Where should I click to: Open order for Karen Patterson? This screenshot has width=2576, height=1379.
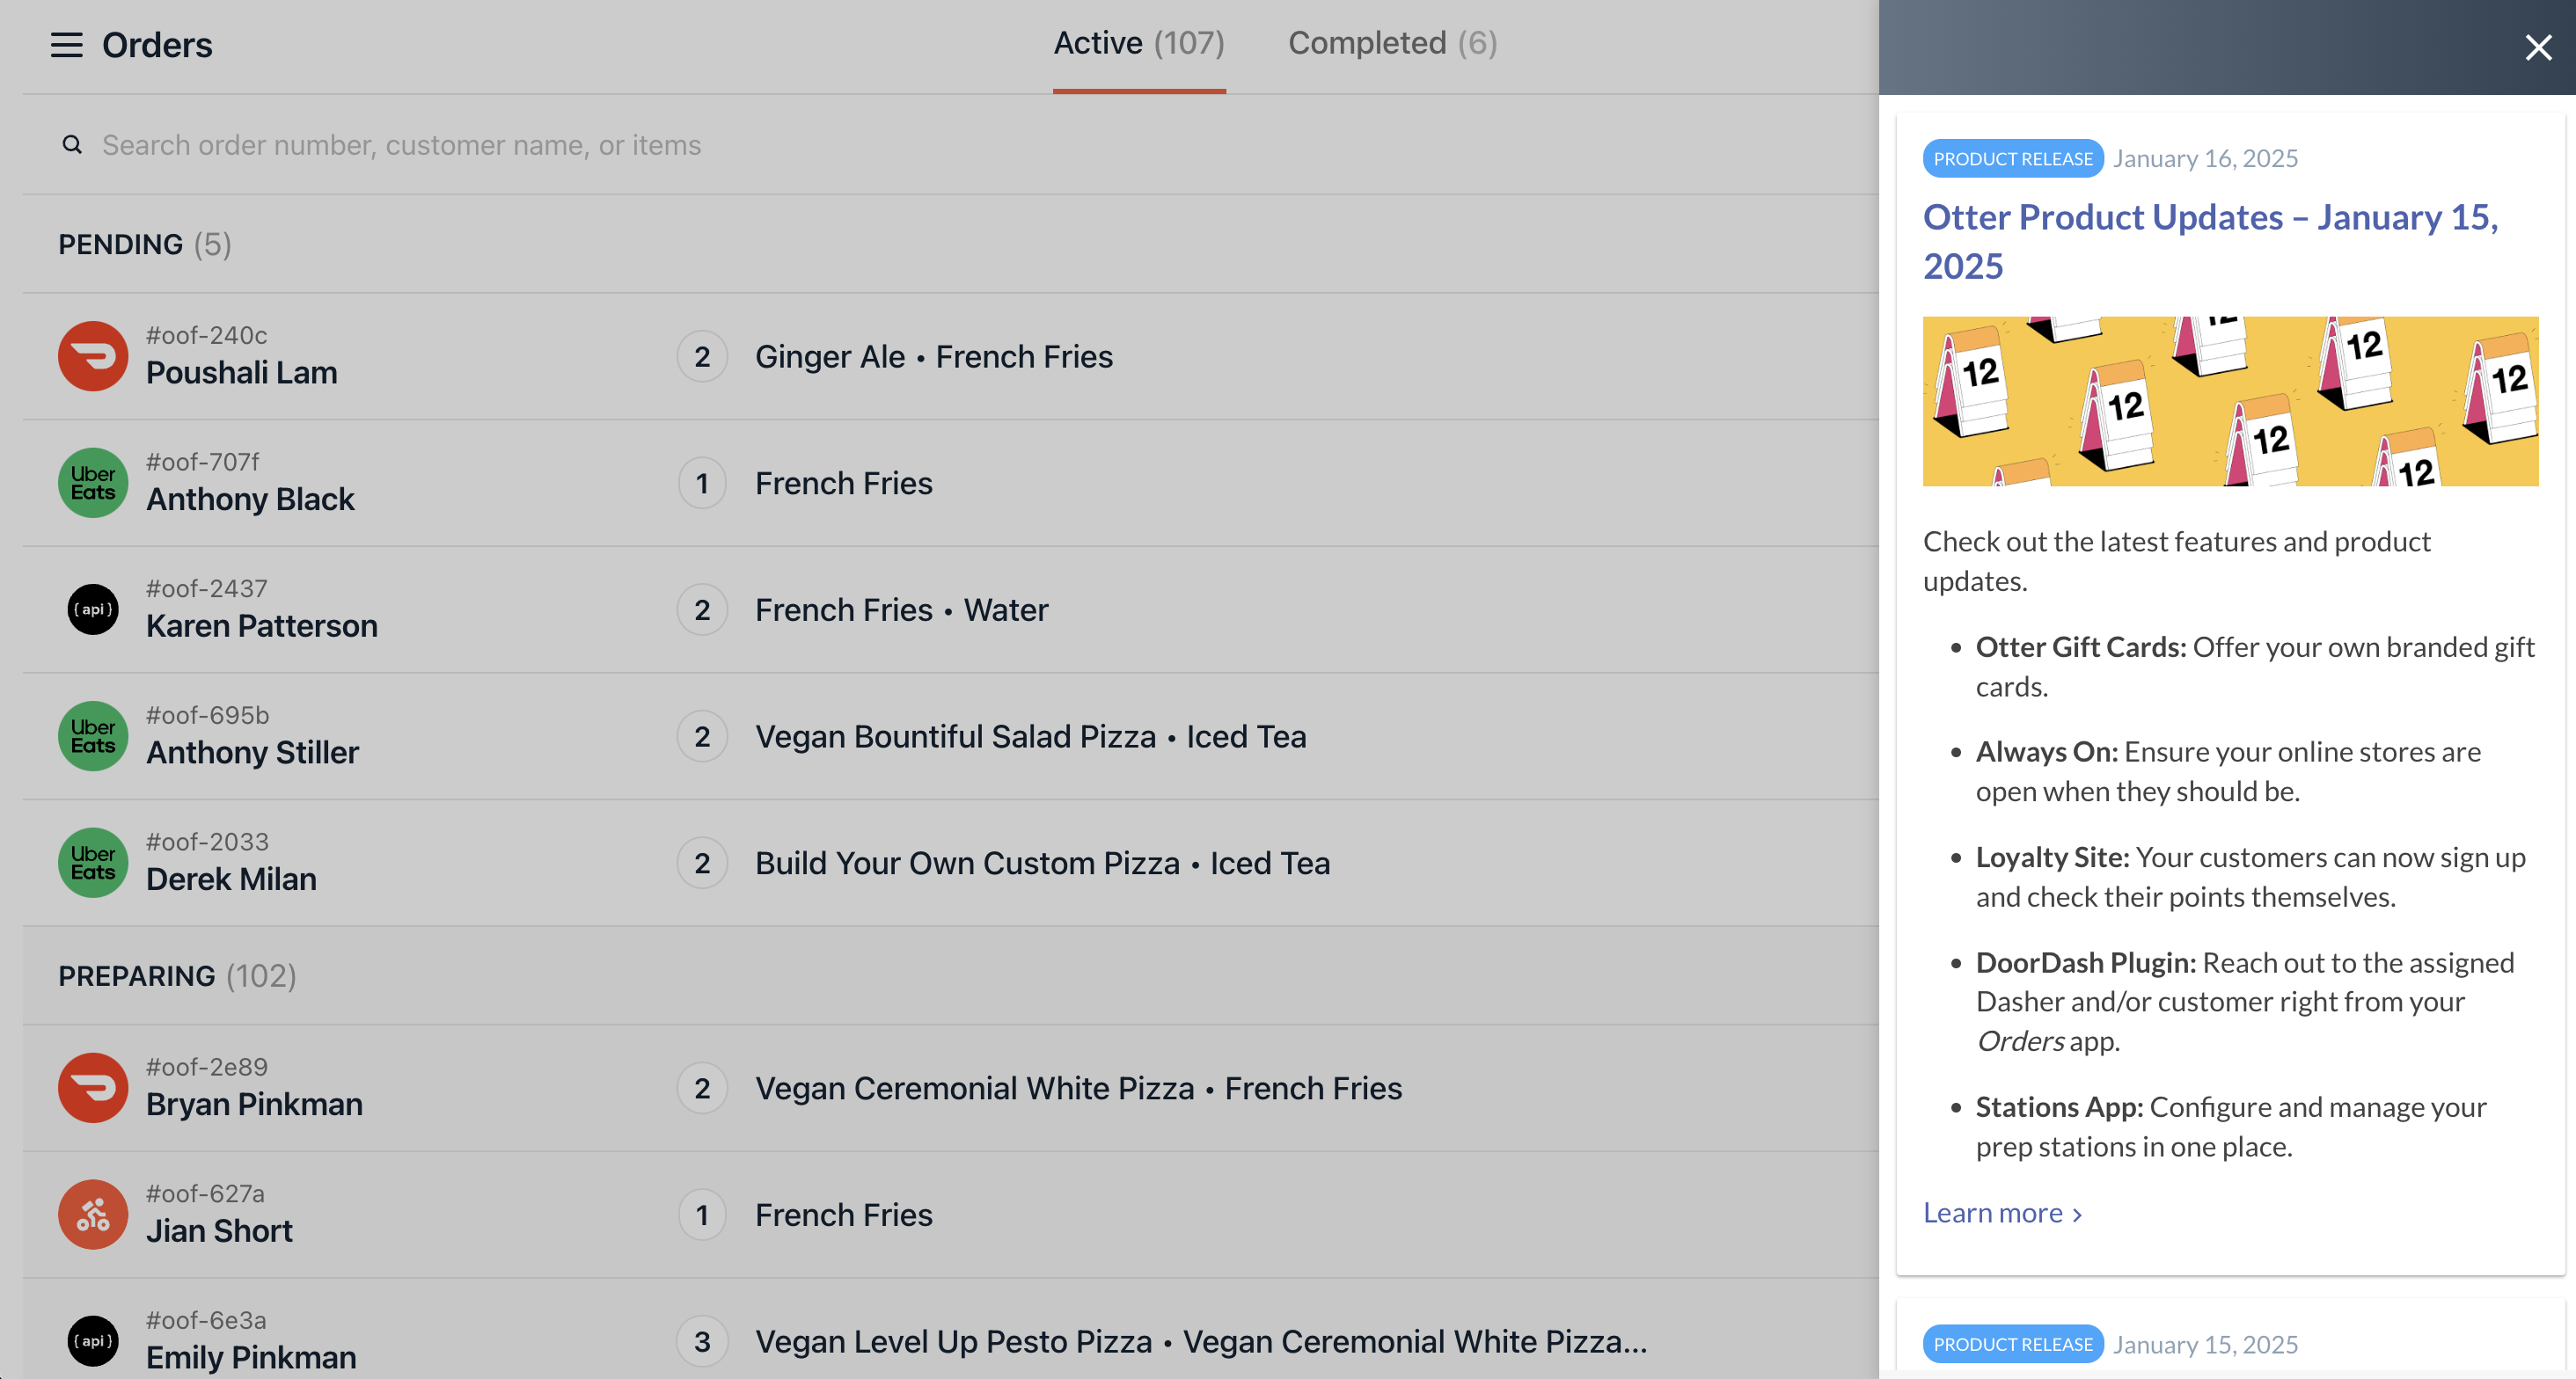950,610
